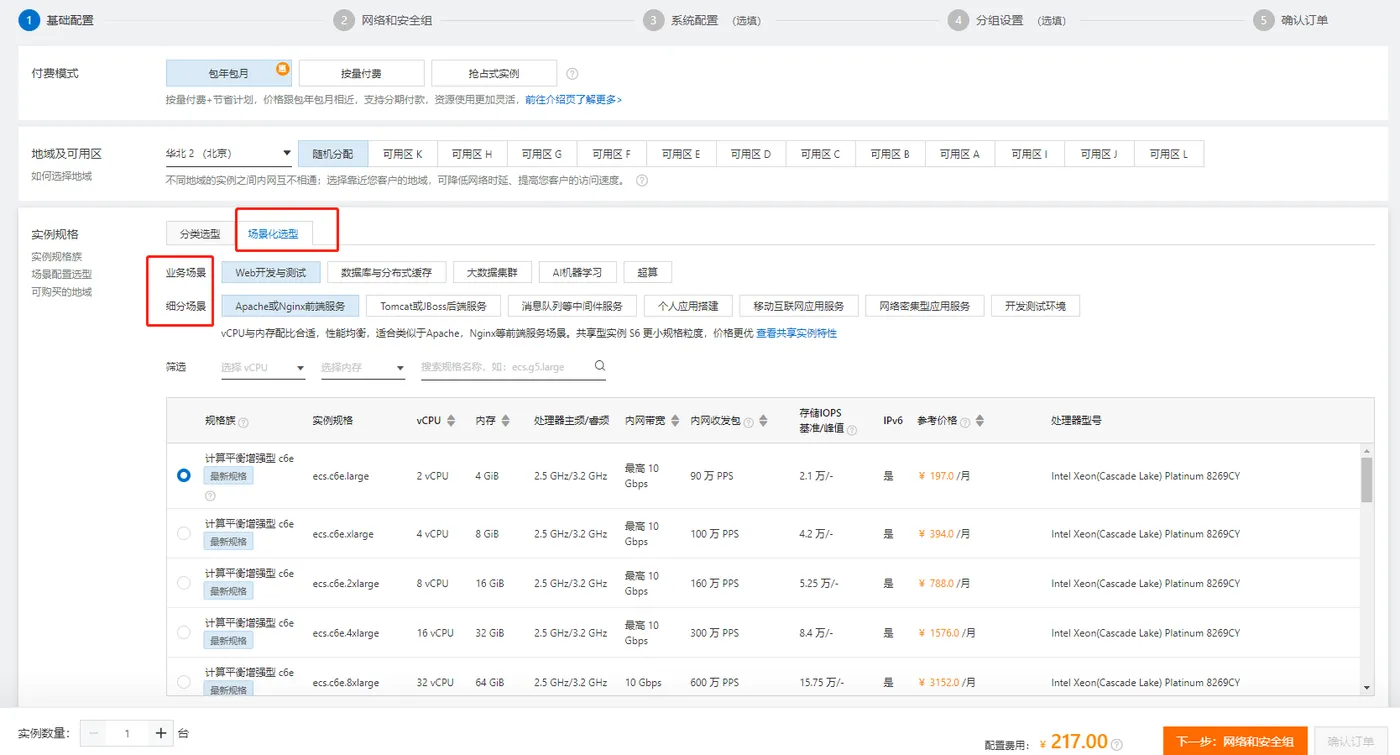Click 下一步：网络和安全组 button
Image resolution: width=1400 pixels, height=755 pixels.
[1235, 741]
